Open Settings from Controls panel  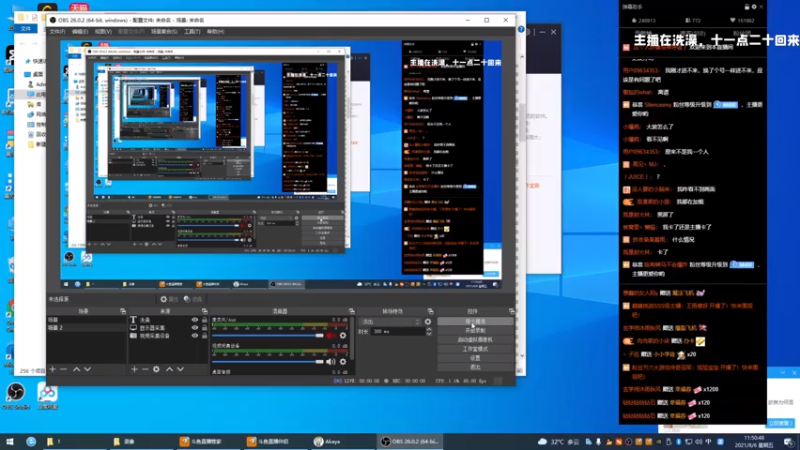coord(475,358)
